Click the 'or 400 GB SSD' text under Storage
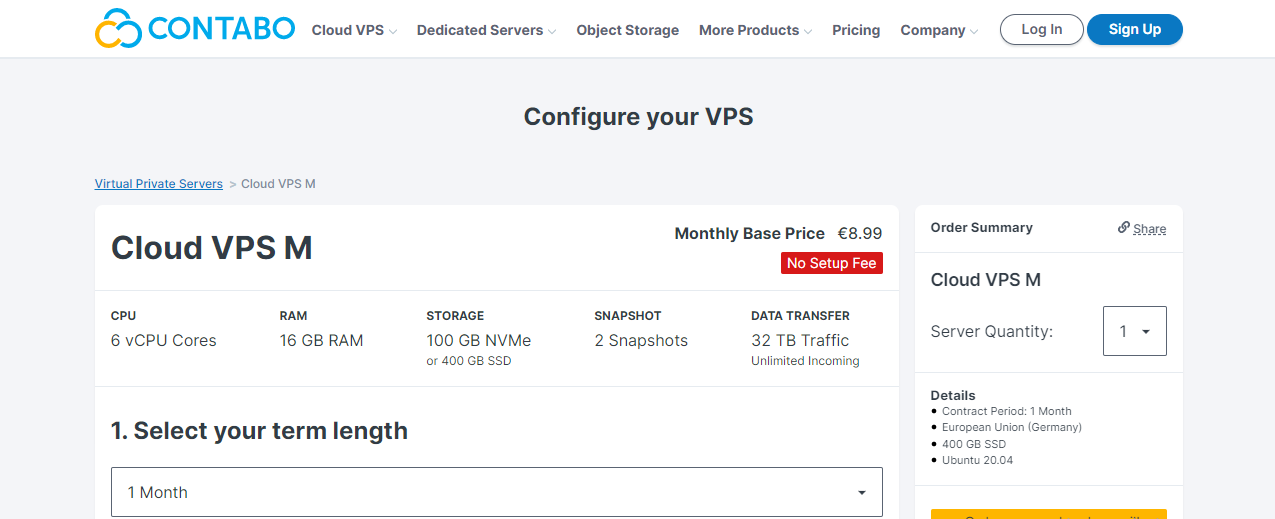The image size is (1275, 519). pos(469,361)
